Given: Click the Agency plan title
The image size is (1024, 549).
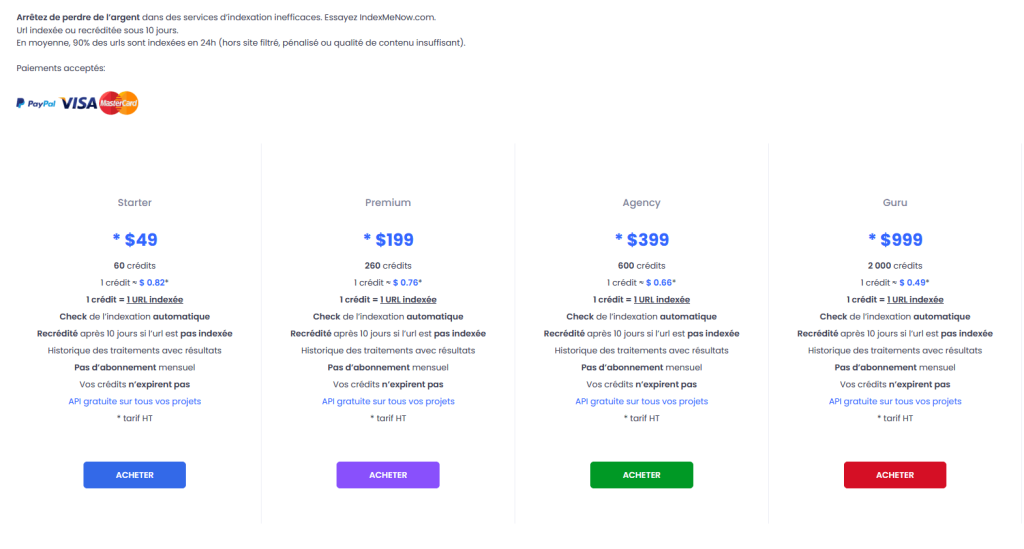Looking at the screenshot, I should (x=641, y=203).
